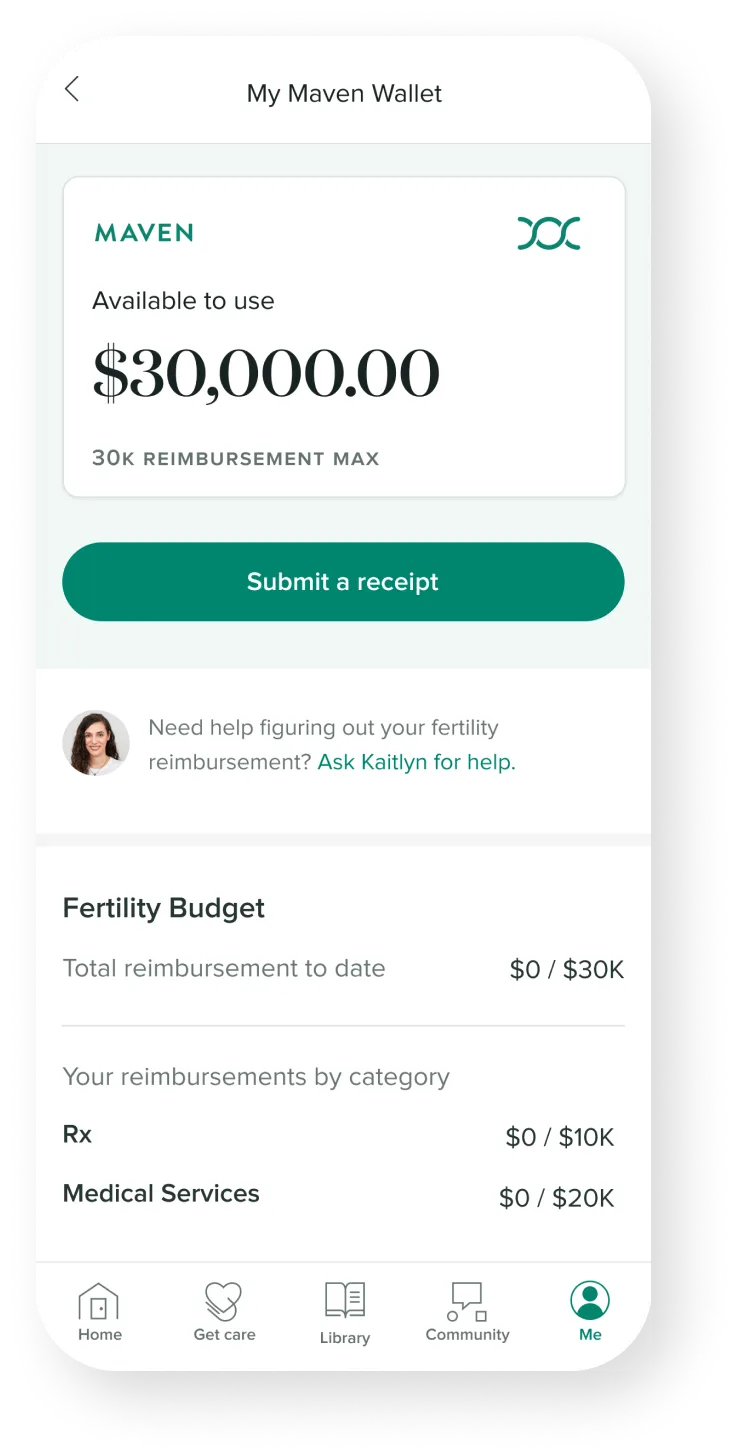Viewport: 735px width, 1455px height.
Task: Tap the back chevron at top left
Action: (72, 89)
